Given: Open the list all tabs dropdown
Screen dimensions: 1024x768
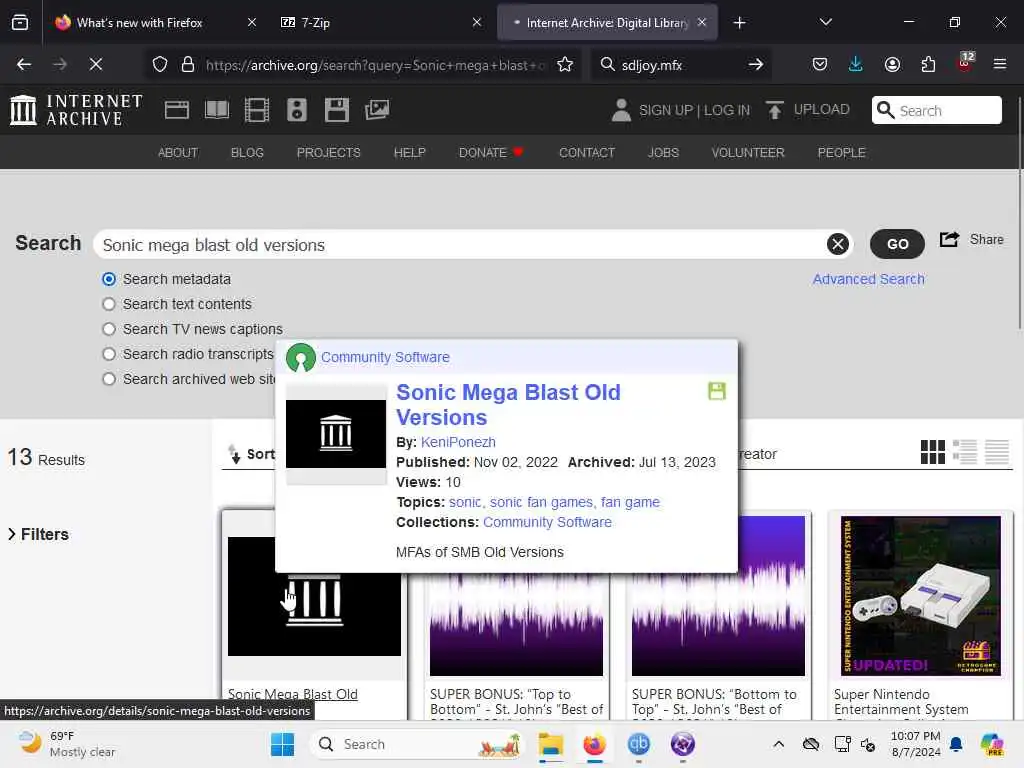Looking at the screenshot, I should click(825, 22).
